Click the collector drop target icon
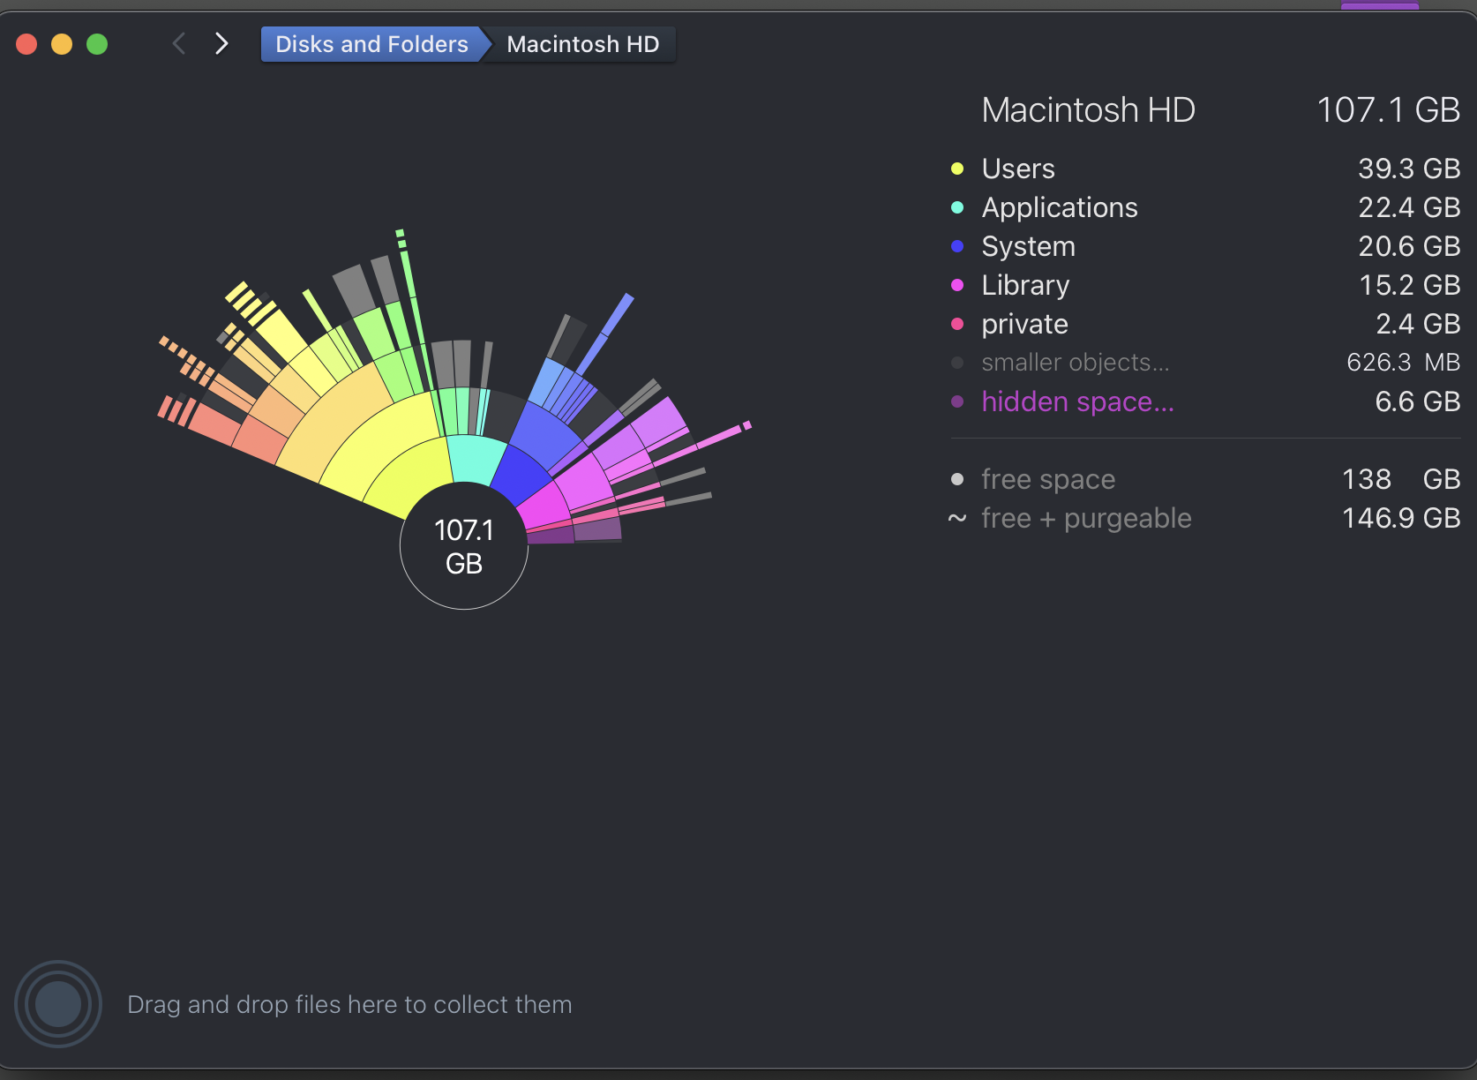The width and height of the screenshot is (1477, 1080). click(x=58, y=1004)
